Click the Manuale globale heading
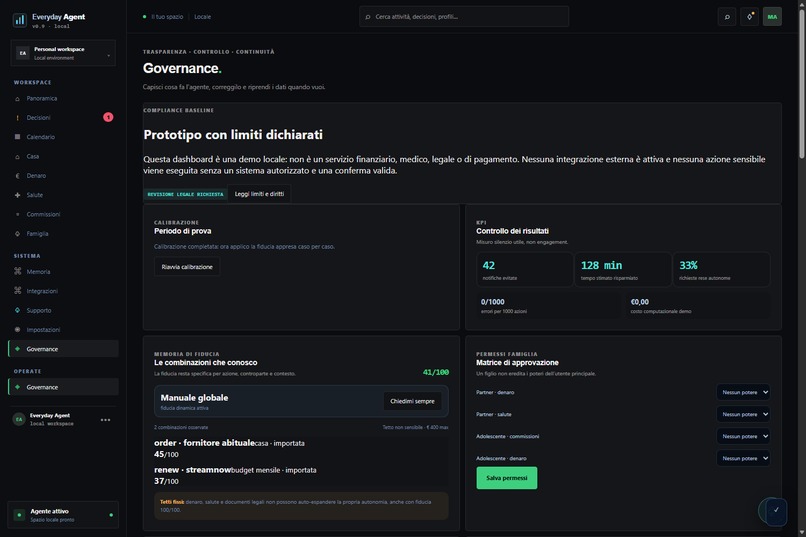The height and width of the screenshot is (537, 806). click(194, 398)
